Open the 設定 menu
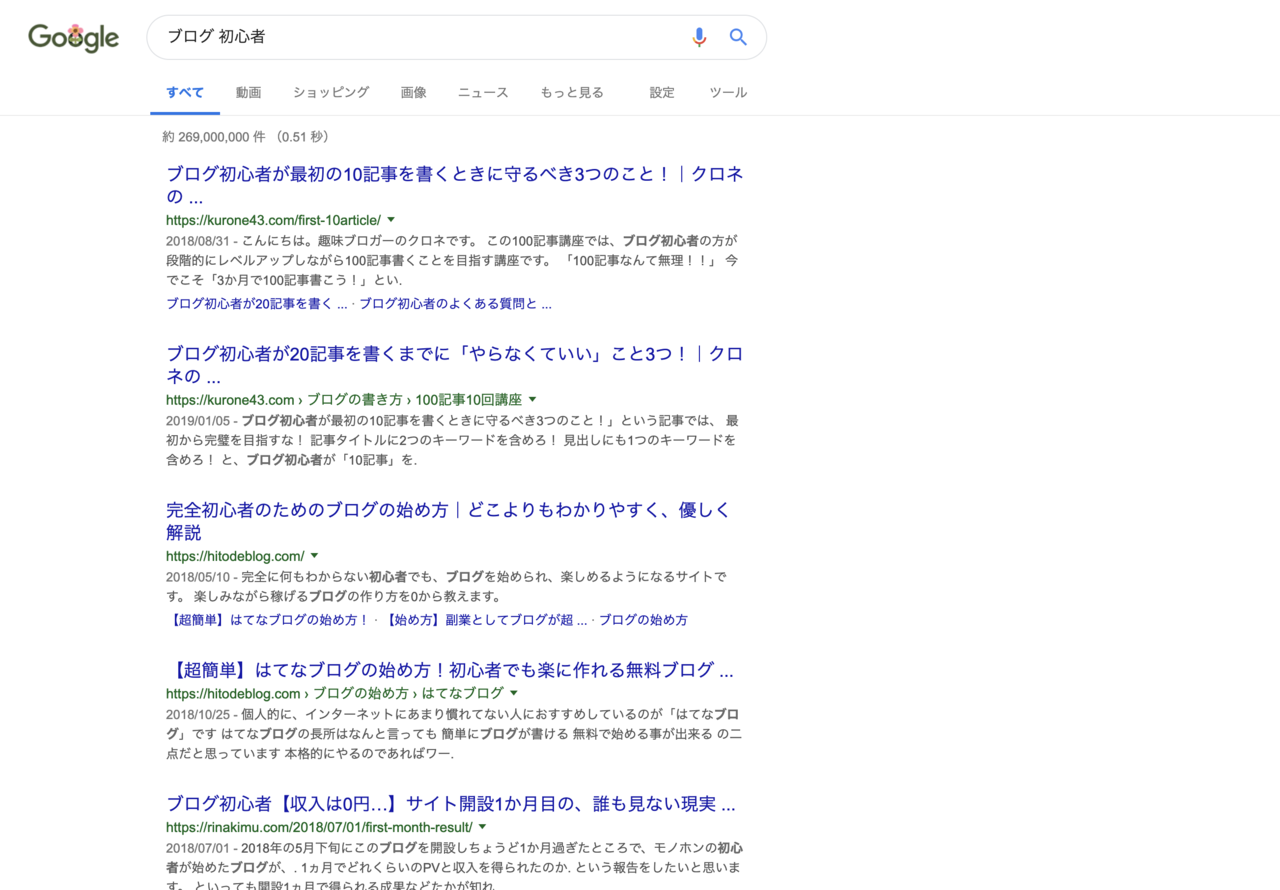This screenshot has width=1280, height=890. click(x=662, y=92)
